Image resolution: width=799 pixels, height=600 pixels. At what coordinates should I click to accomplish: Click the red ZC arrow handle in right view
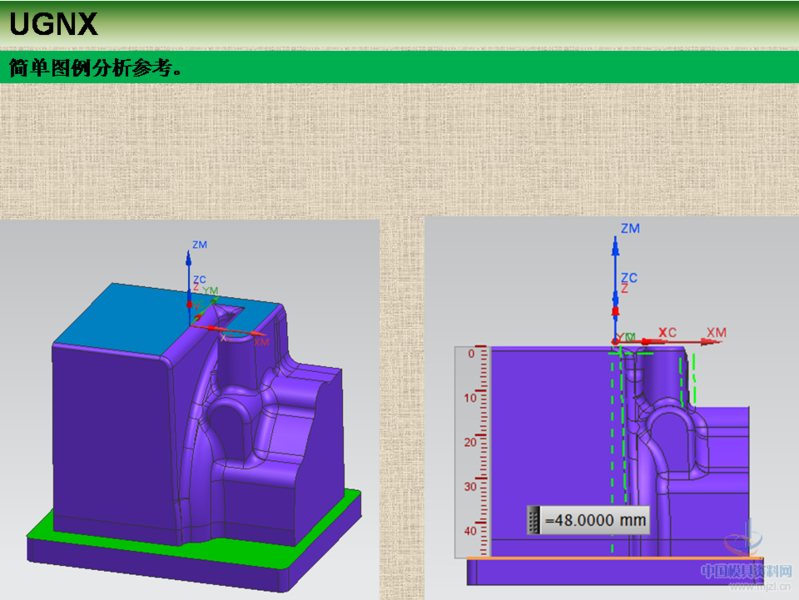pyautogui.click(x=616, y=311)
